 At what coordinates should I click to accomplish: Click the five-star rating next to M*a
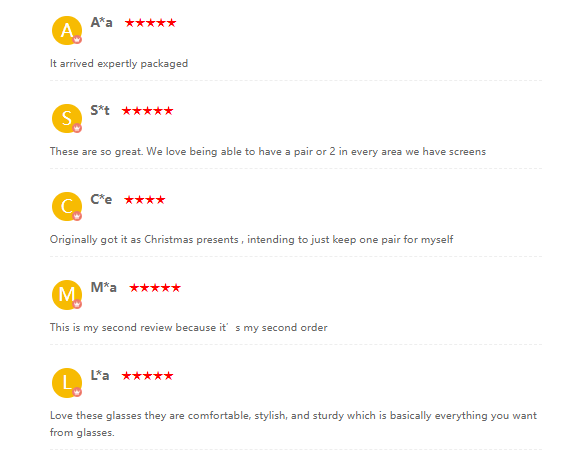[155, 287]
